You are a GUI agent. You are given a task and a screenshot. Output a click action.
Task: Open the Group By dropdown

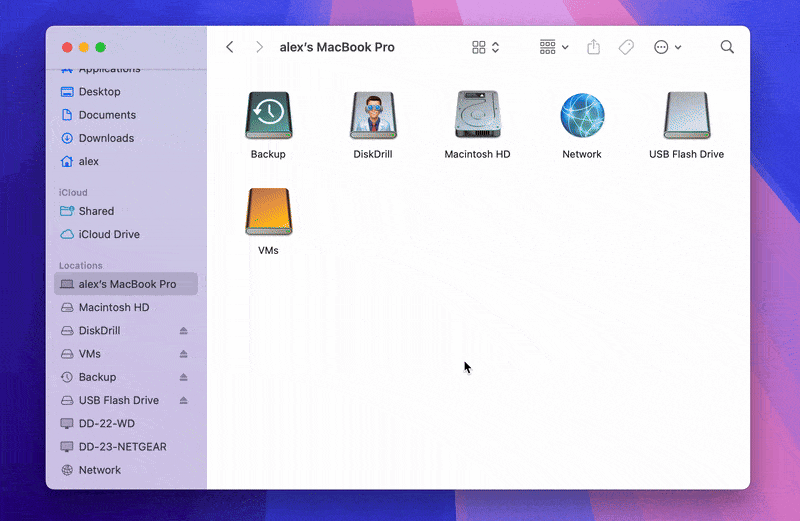554,47
